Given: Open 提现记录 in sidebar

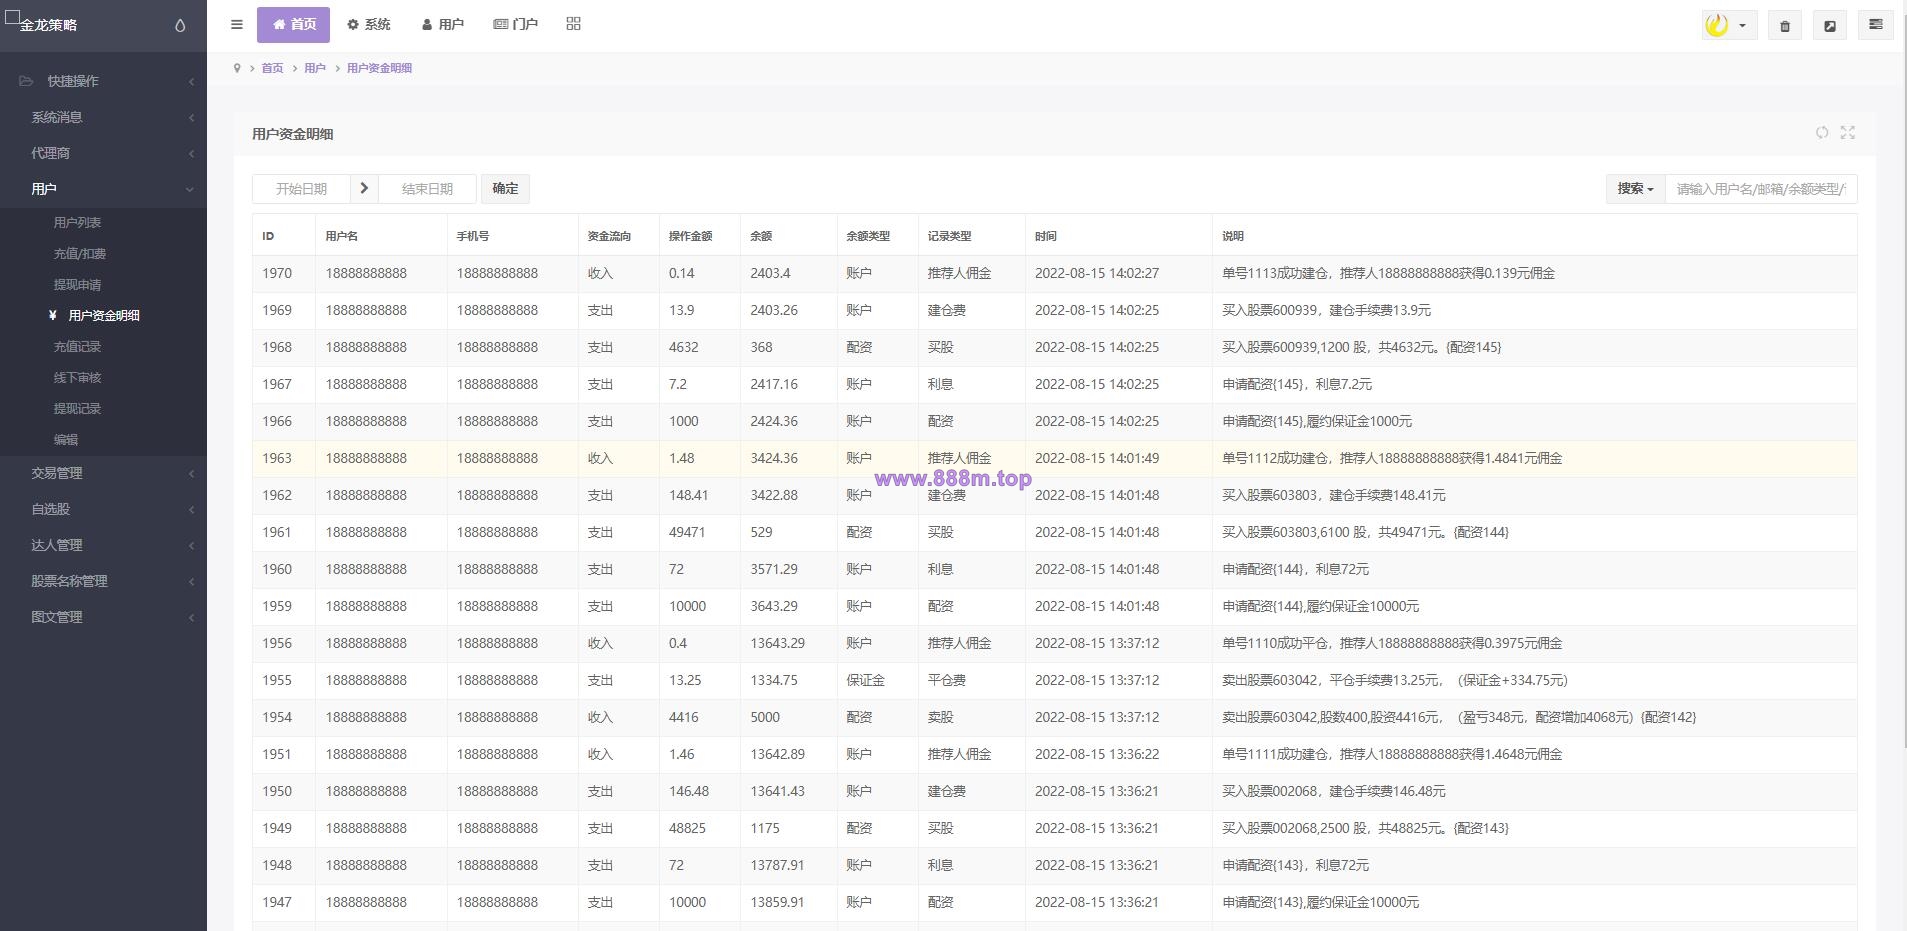Looking at the screenshot, I should pyautogui.click(x=77, y=409).
